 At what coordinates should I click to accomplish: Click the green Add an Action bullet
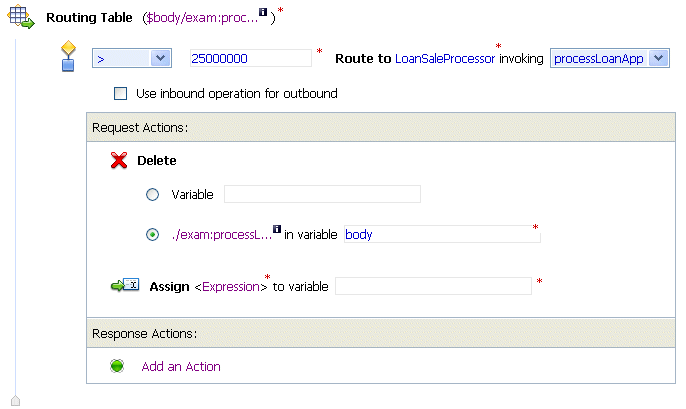point(117,366)
